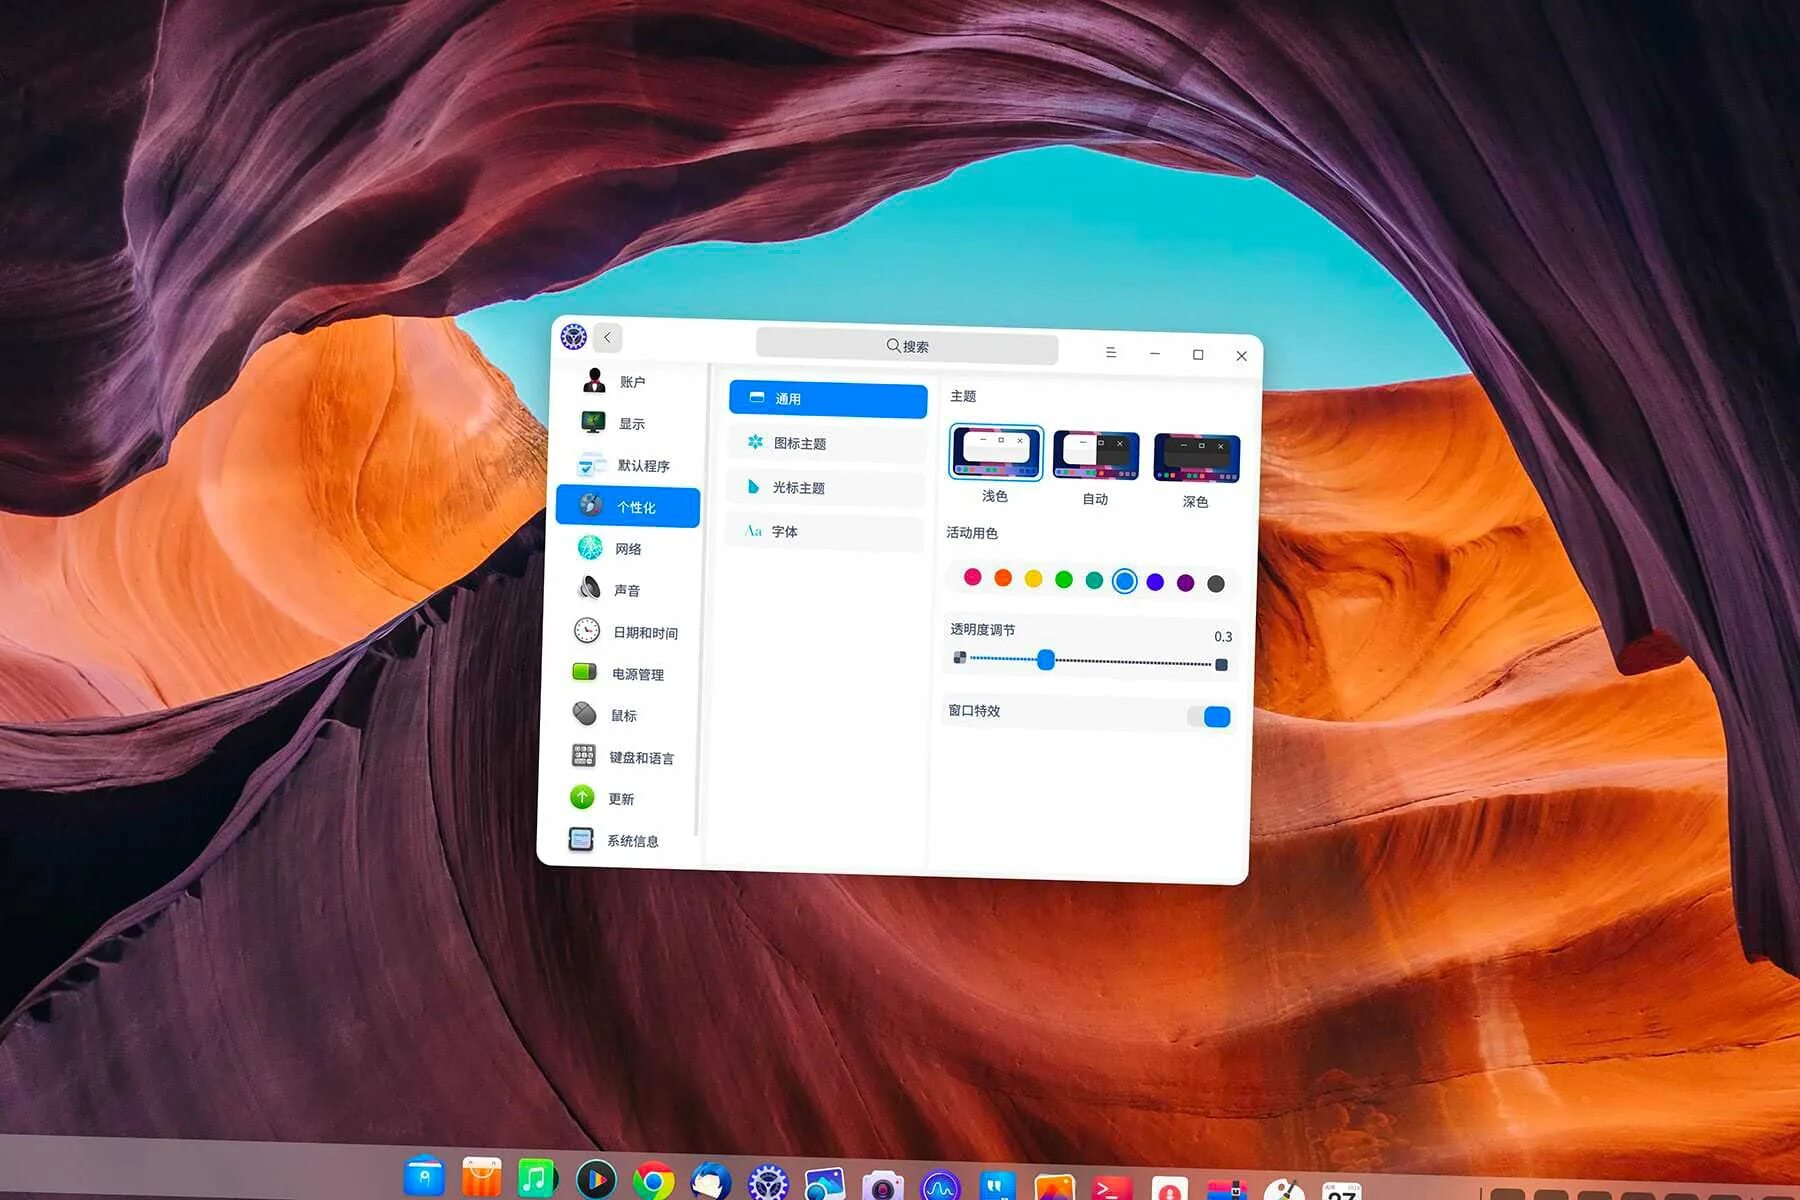Launch the Music app from the dock
This screenshot has height=1200, width=1800.
pos(538,1179)
